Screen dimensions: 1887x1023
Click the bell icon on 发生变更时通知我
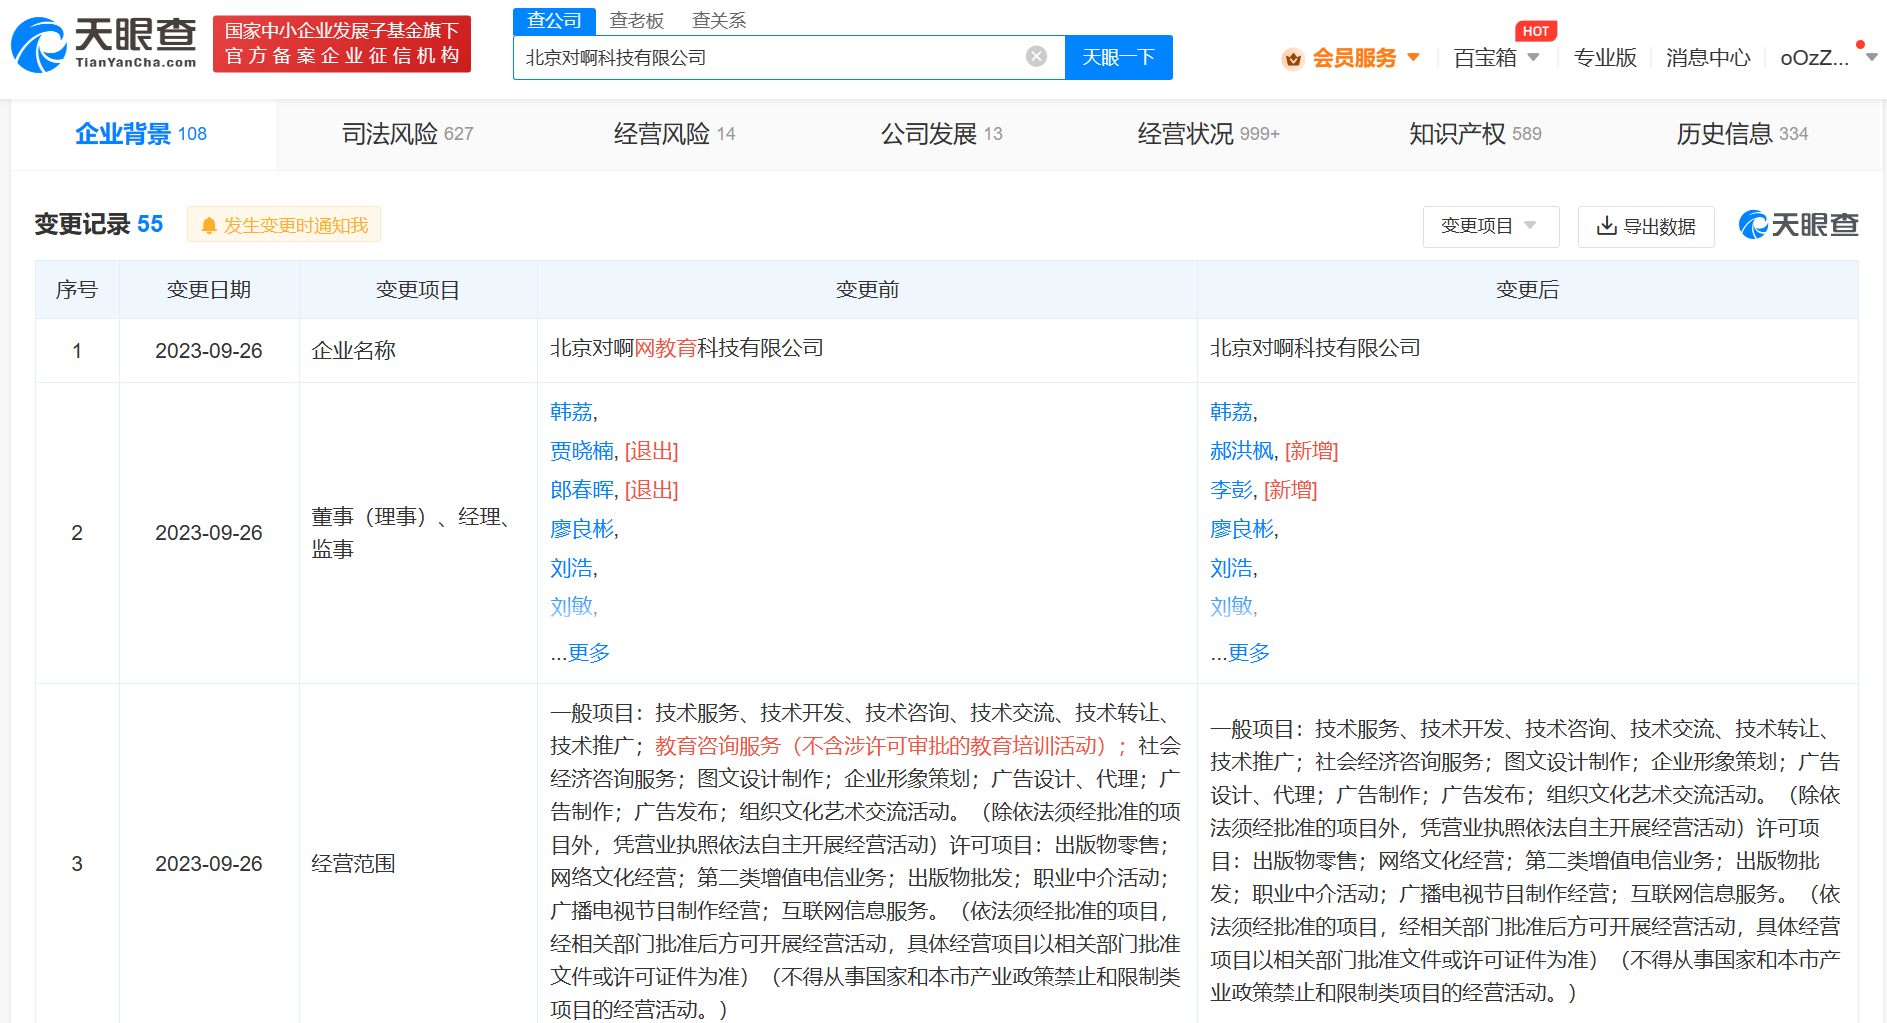209,224
